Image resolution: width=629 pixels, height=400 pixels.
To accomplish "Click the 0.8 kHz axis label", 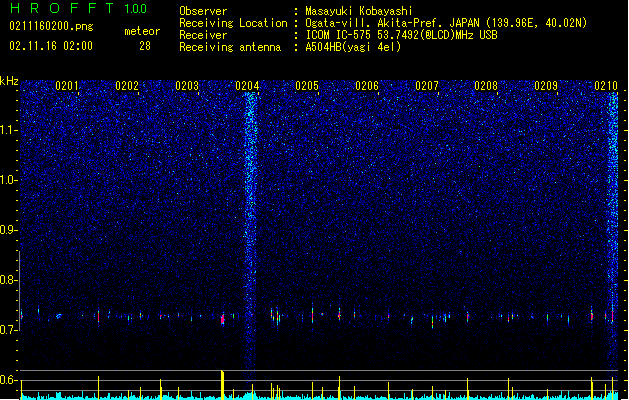I will pyautogui.click(x=9, y=280).
